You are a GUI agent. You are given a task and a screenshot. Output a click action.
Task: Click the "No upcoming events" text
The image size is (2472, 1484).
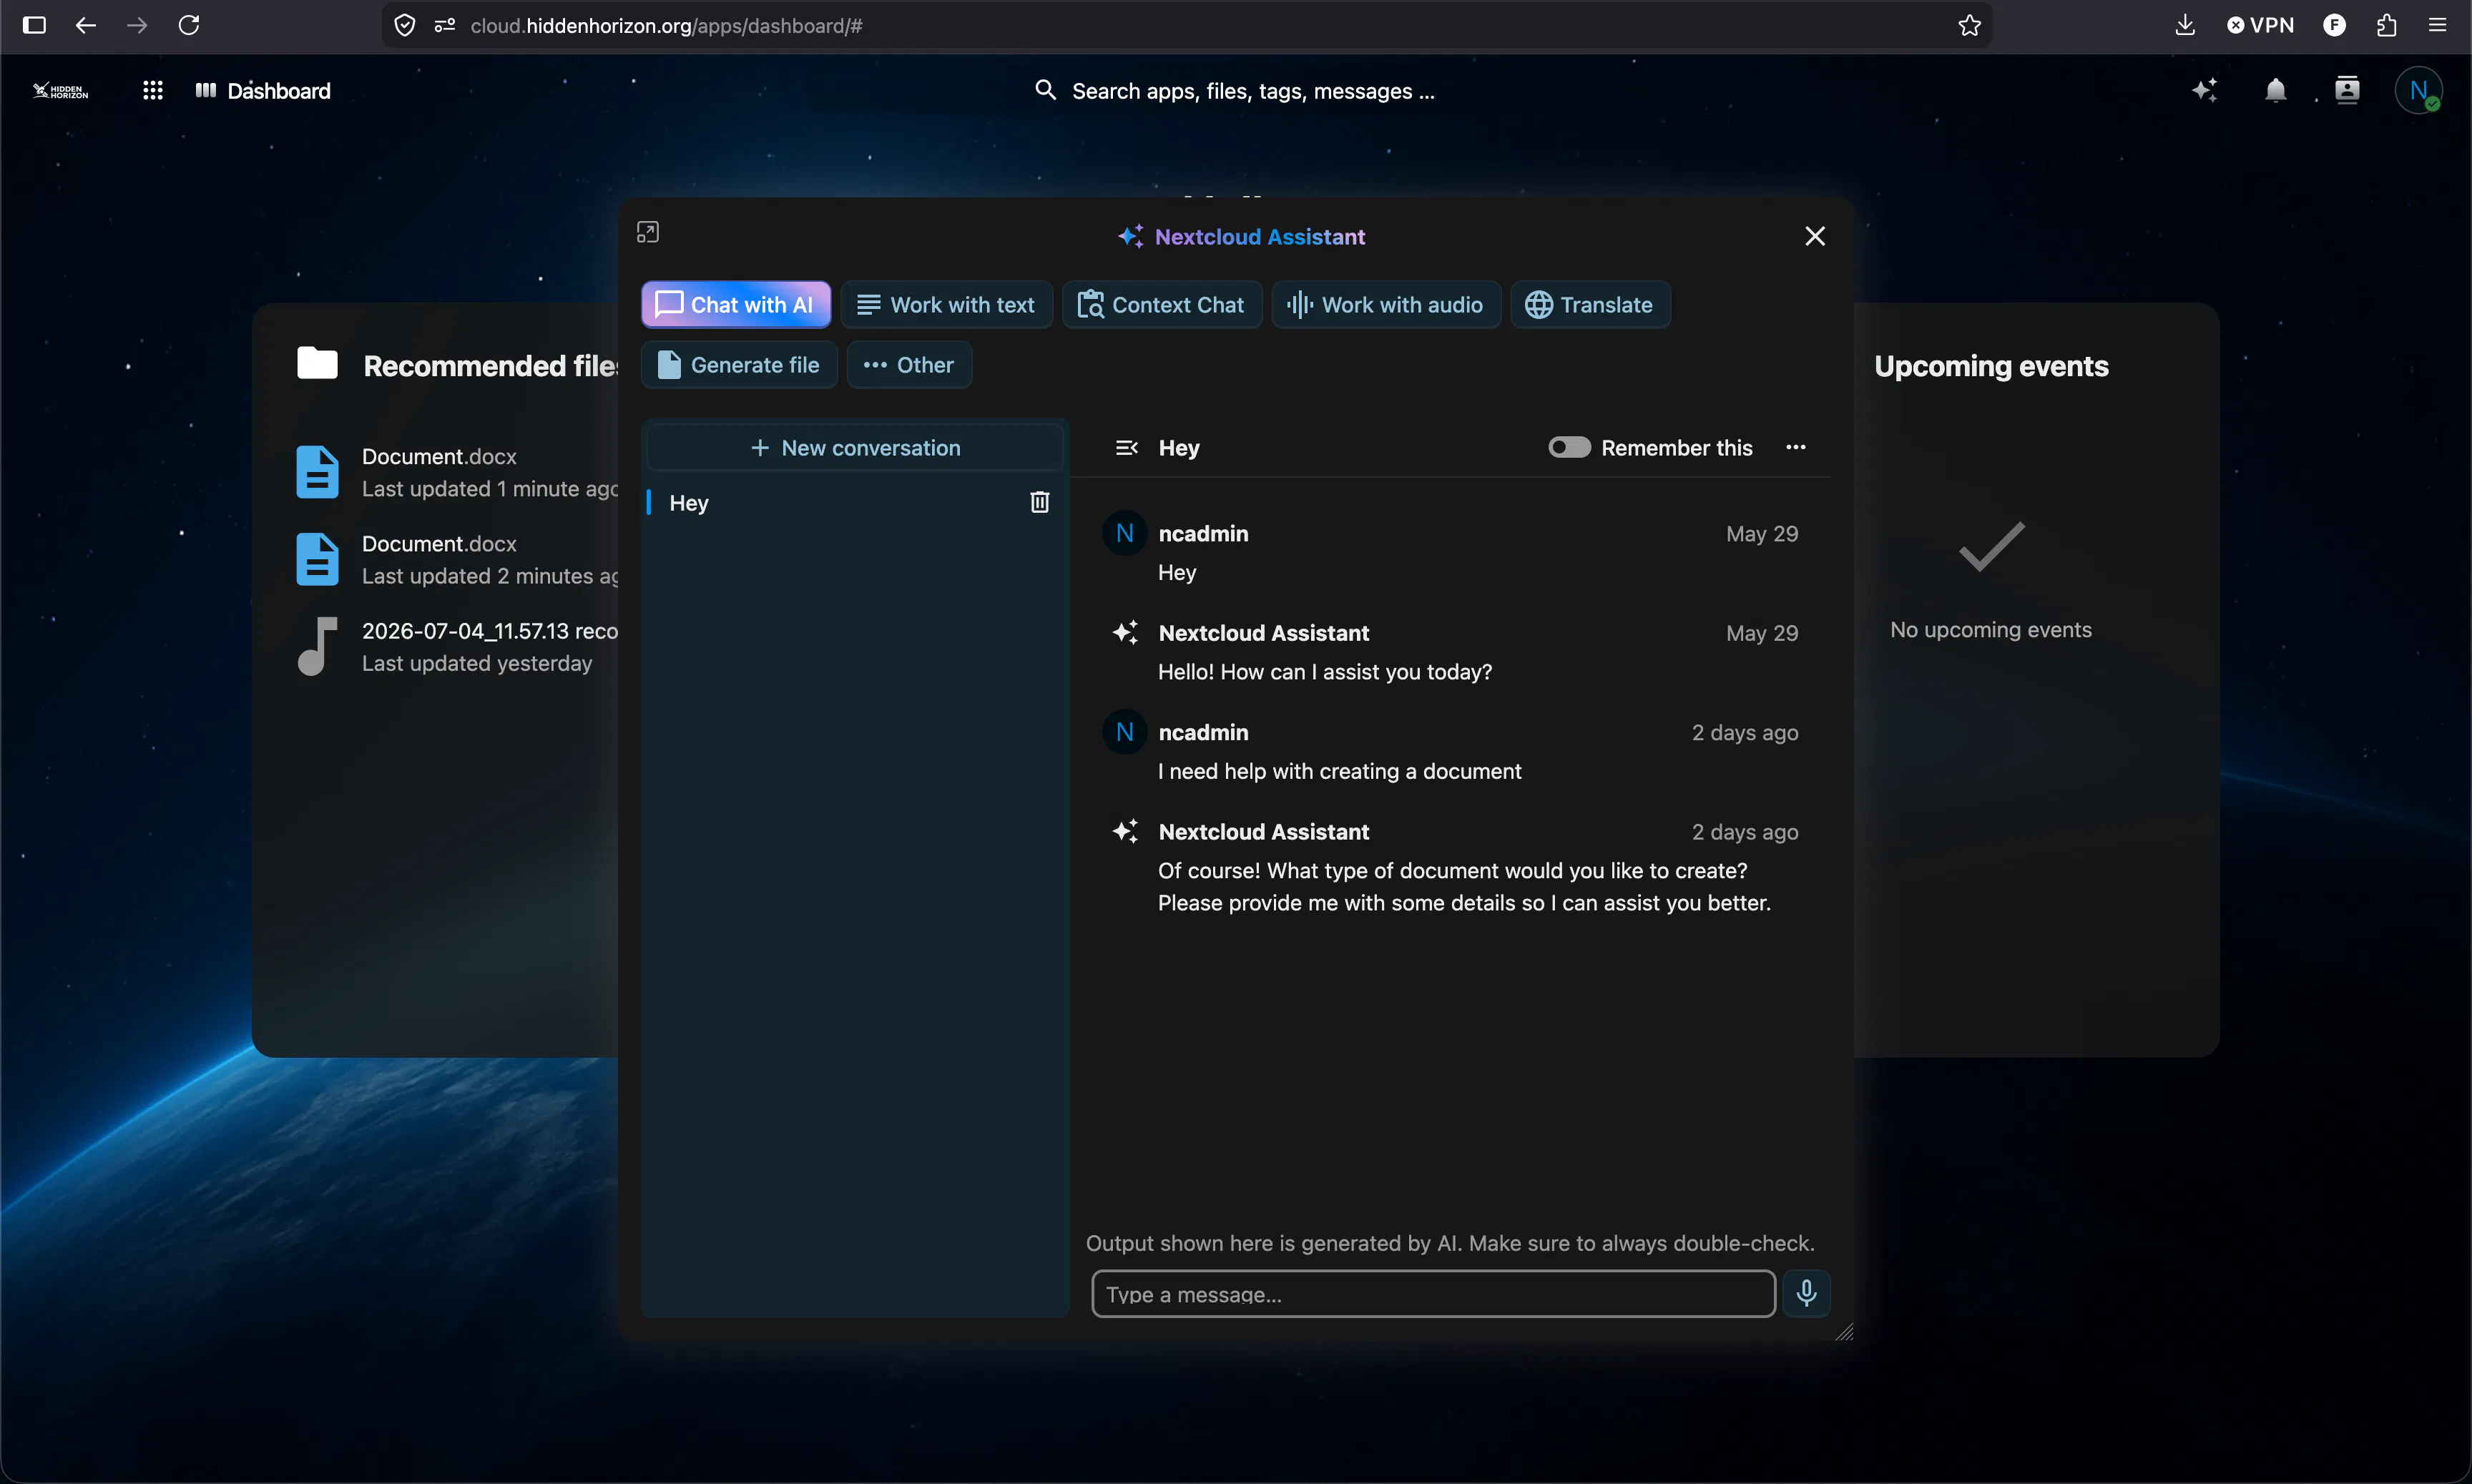[x=1990, y=630]
